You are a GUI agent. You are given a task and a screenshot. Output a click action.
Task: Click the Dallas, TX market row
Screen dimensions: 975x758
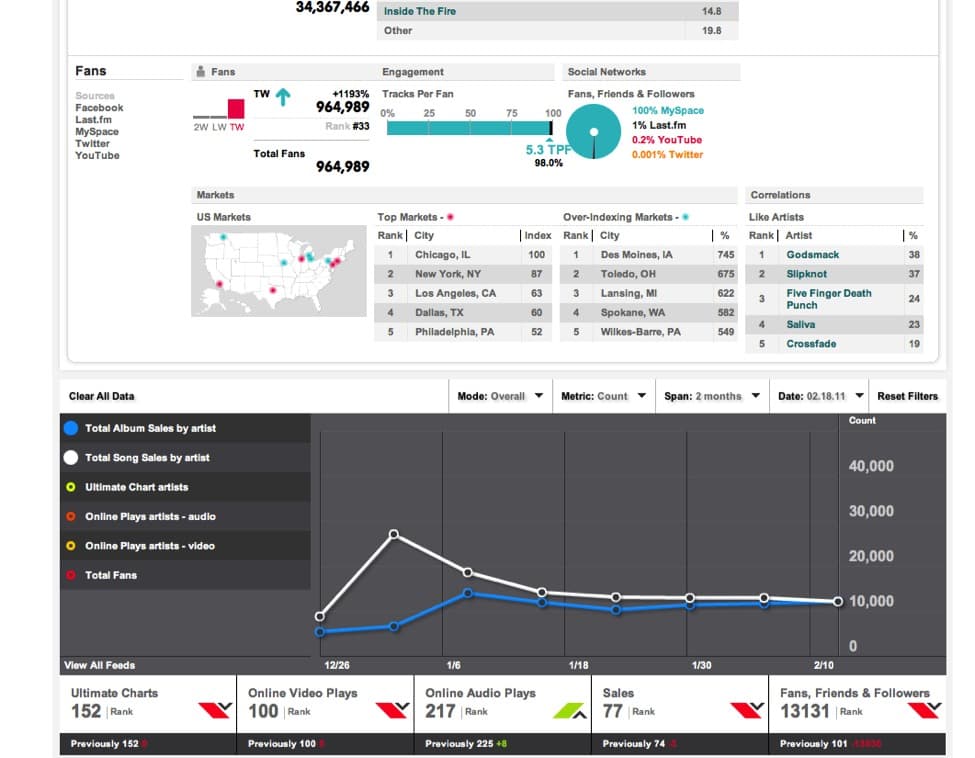click(x=463, y=312)
